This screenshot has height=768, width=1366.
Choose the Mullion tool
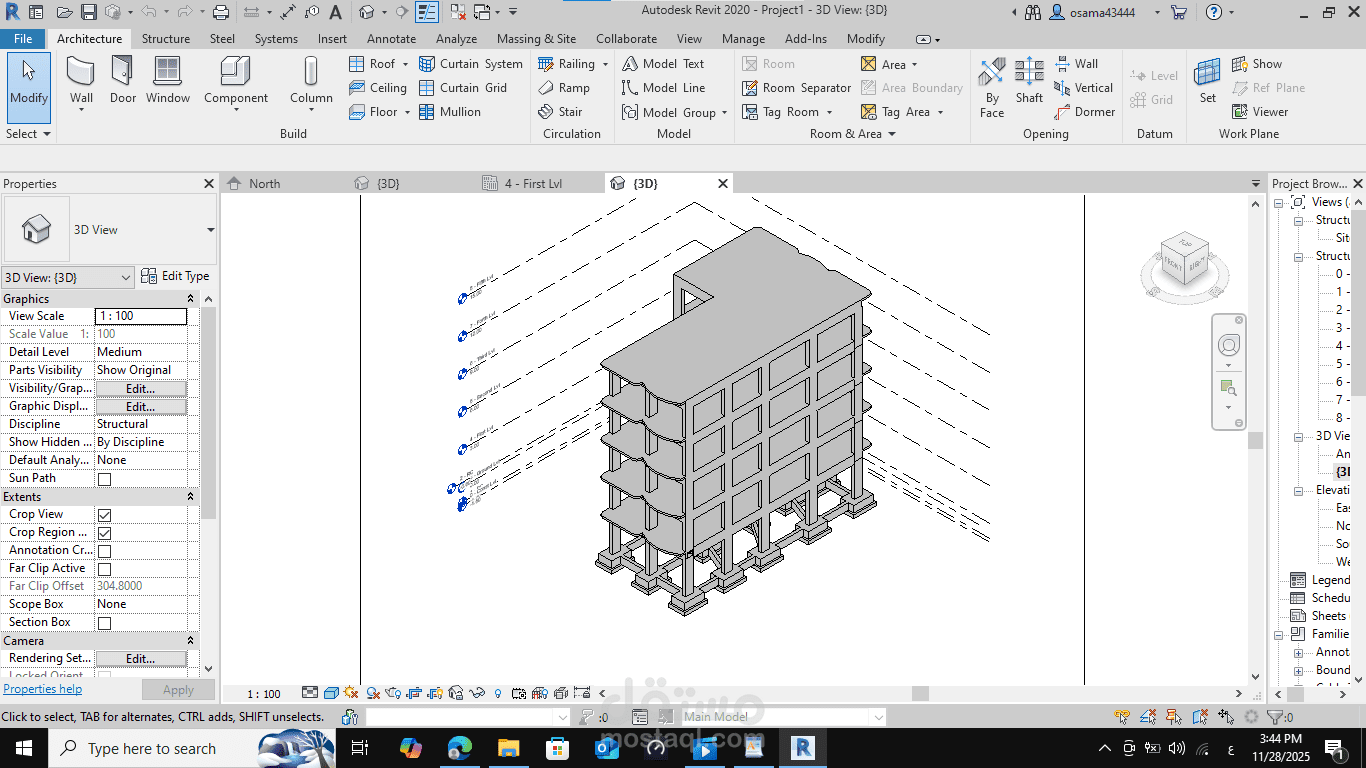click(x=449, y=112)
